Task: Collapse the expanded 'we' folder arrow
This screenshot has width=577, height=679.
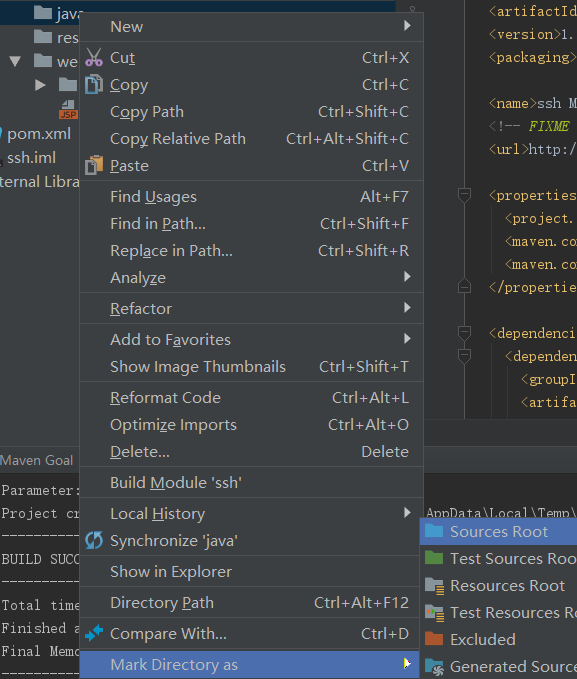Action: (x=15, y=61)
